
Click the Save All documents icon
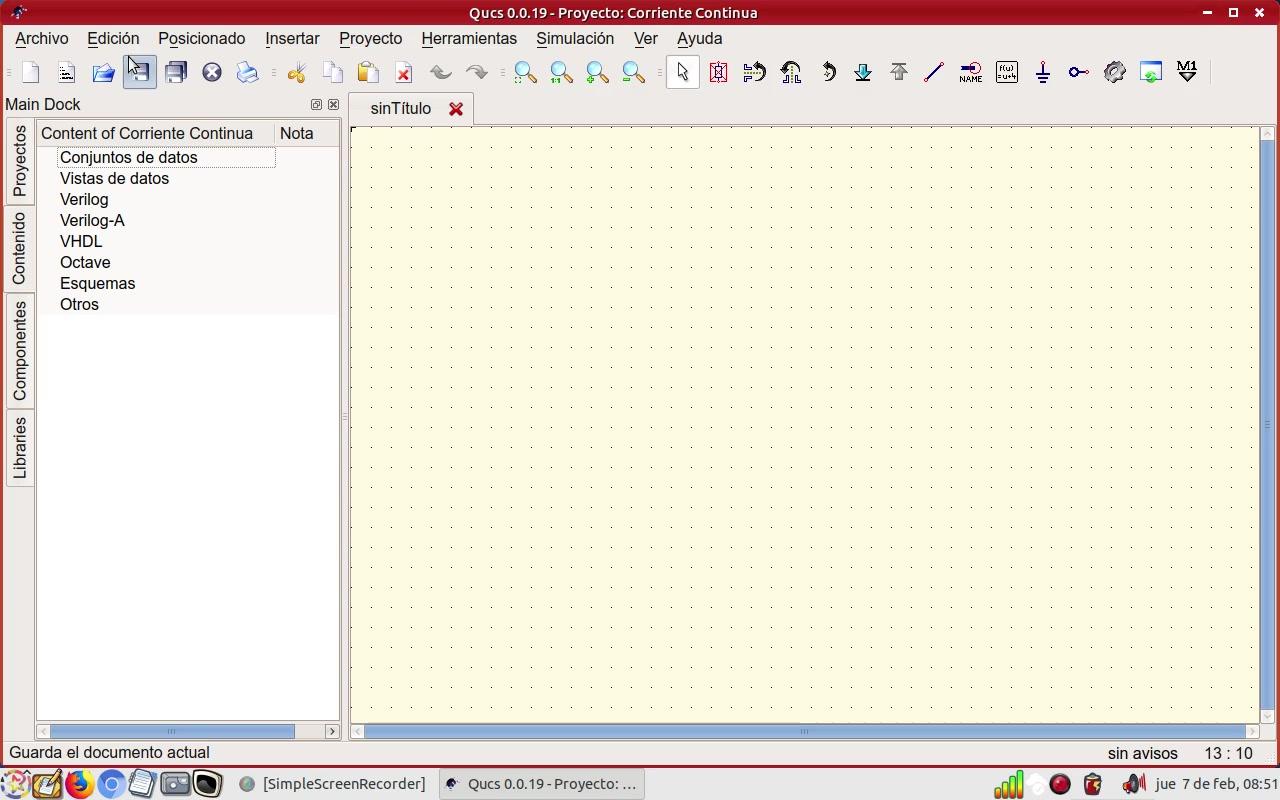point(176,72)
